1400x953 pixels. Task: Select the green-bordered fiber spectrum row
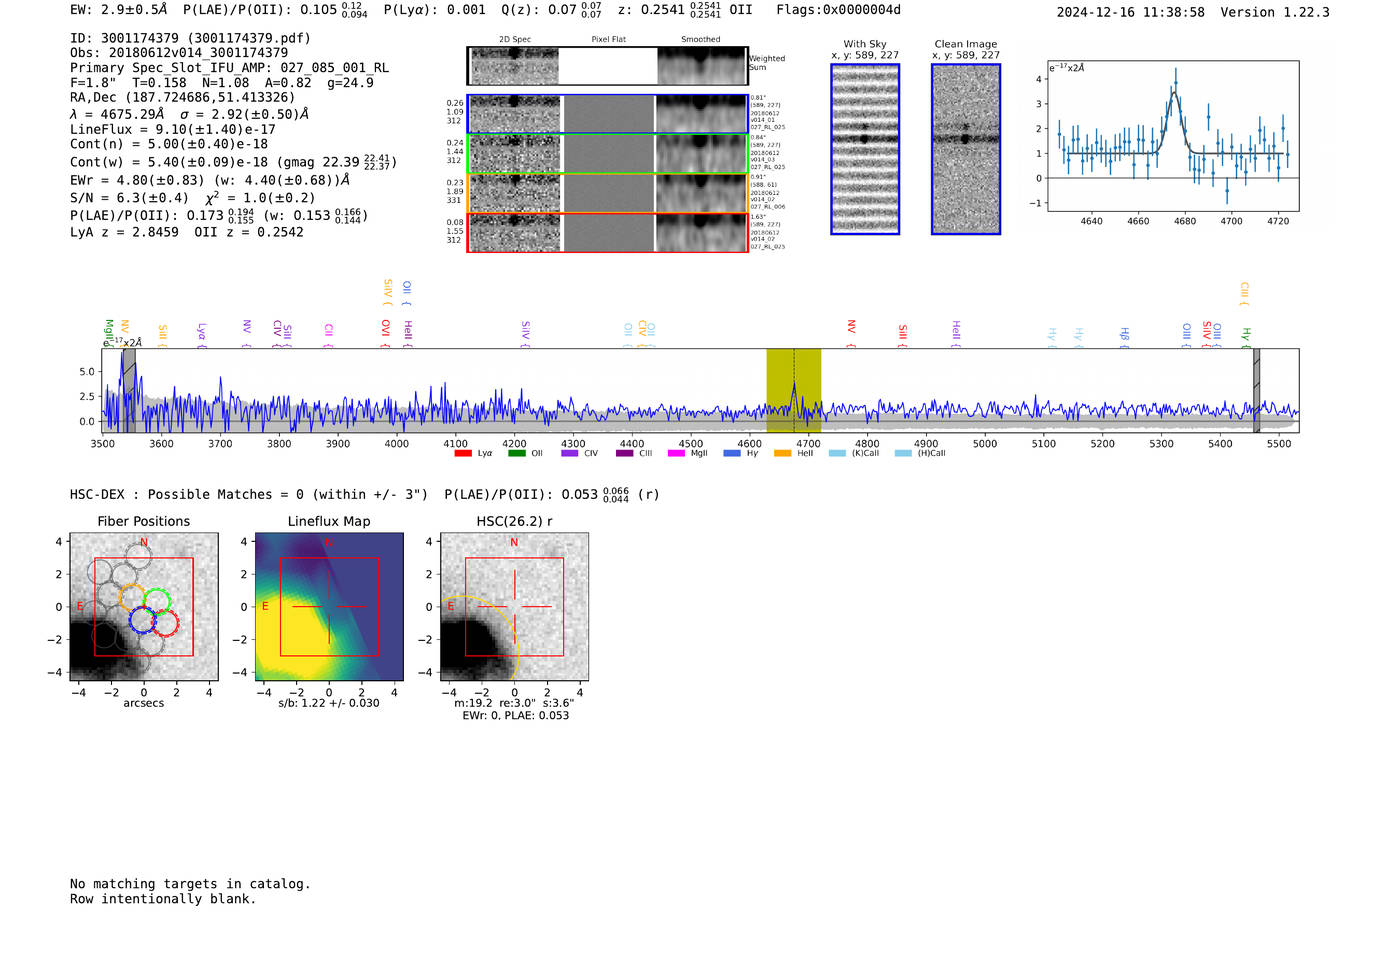pyautogui.click(x=607, y=154)
